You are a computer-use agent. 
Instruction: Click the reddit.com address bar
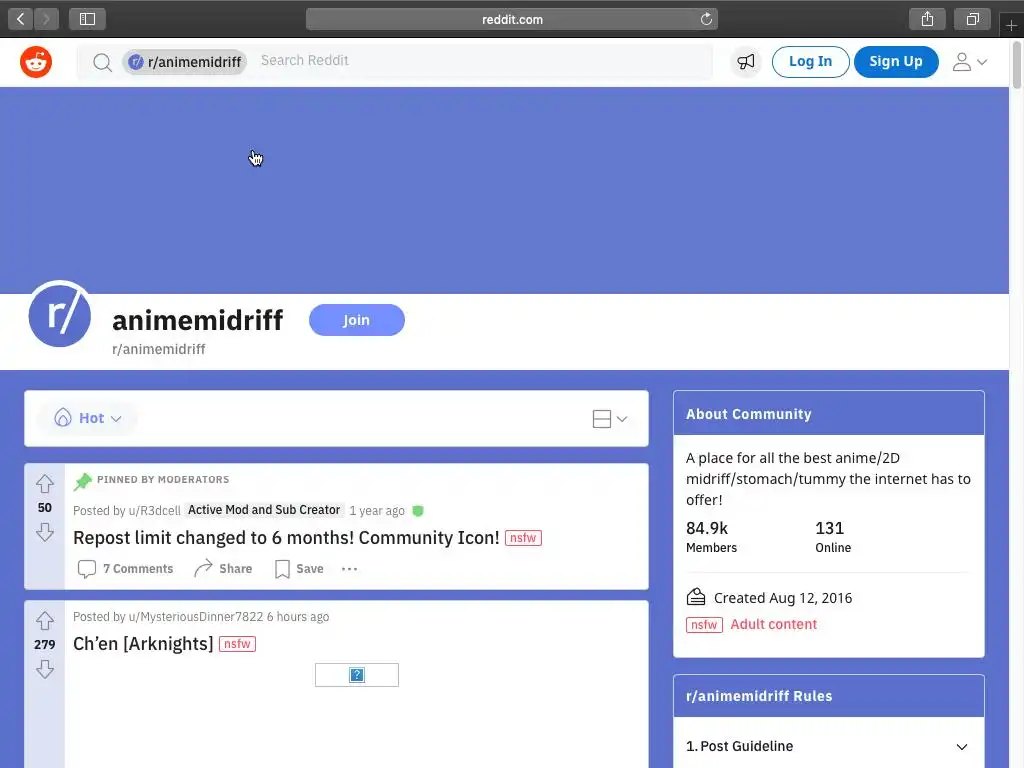[x=512, y=19]
